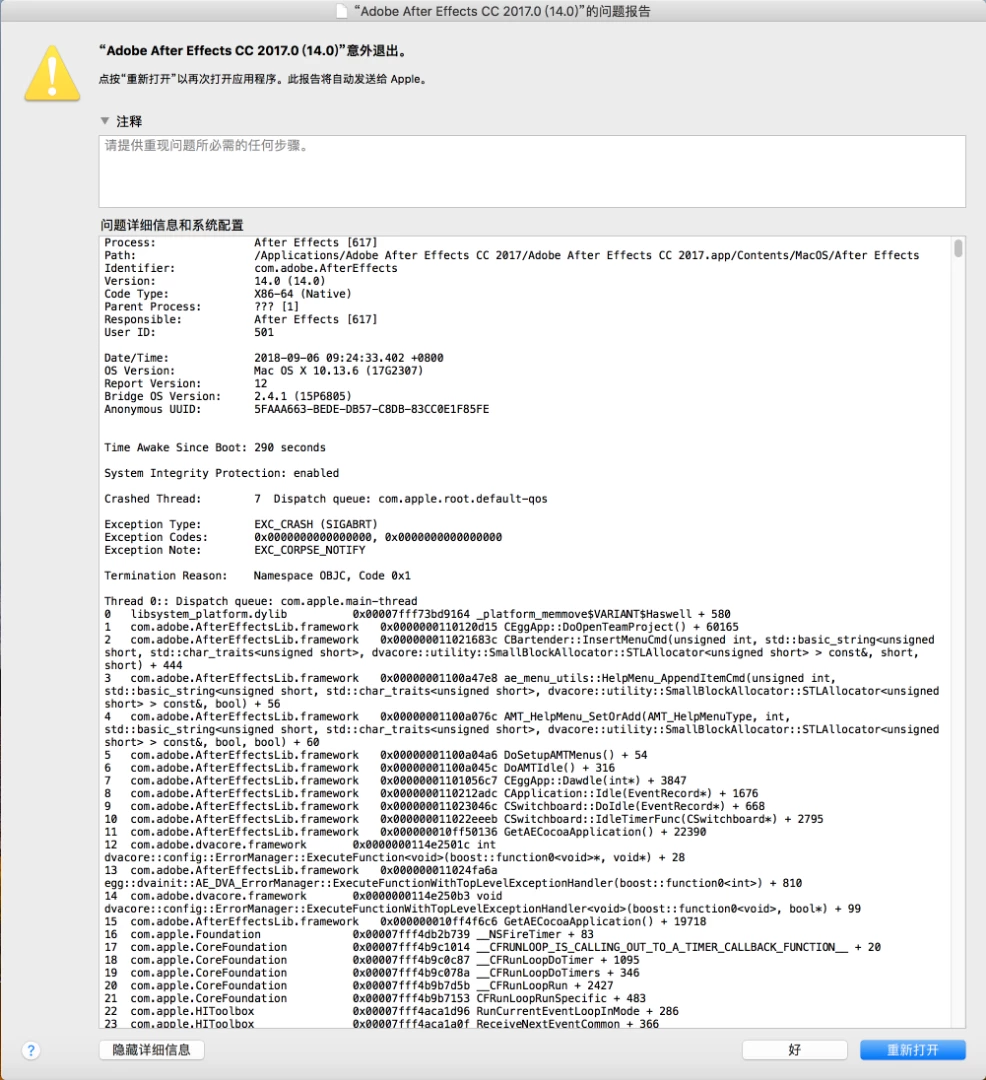This screenshot has width=986, height=1080.
Task: Click the 好 button
Action: (x=795, y=1050)
